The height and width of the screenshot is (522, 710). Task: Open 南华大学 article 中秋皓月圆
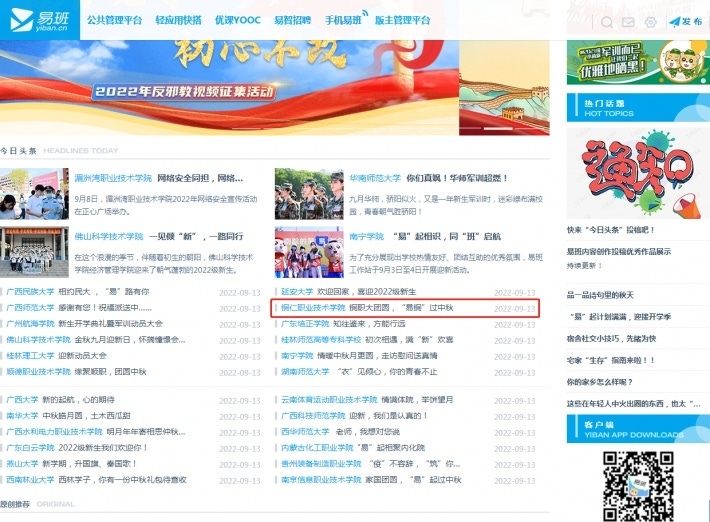(86, 416)
